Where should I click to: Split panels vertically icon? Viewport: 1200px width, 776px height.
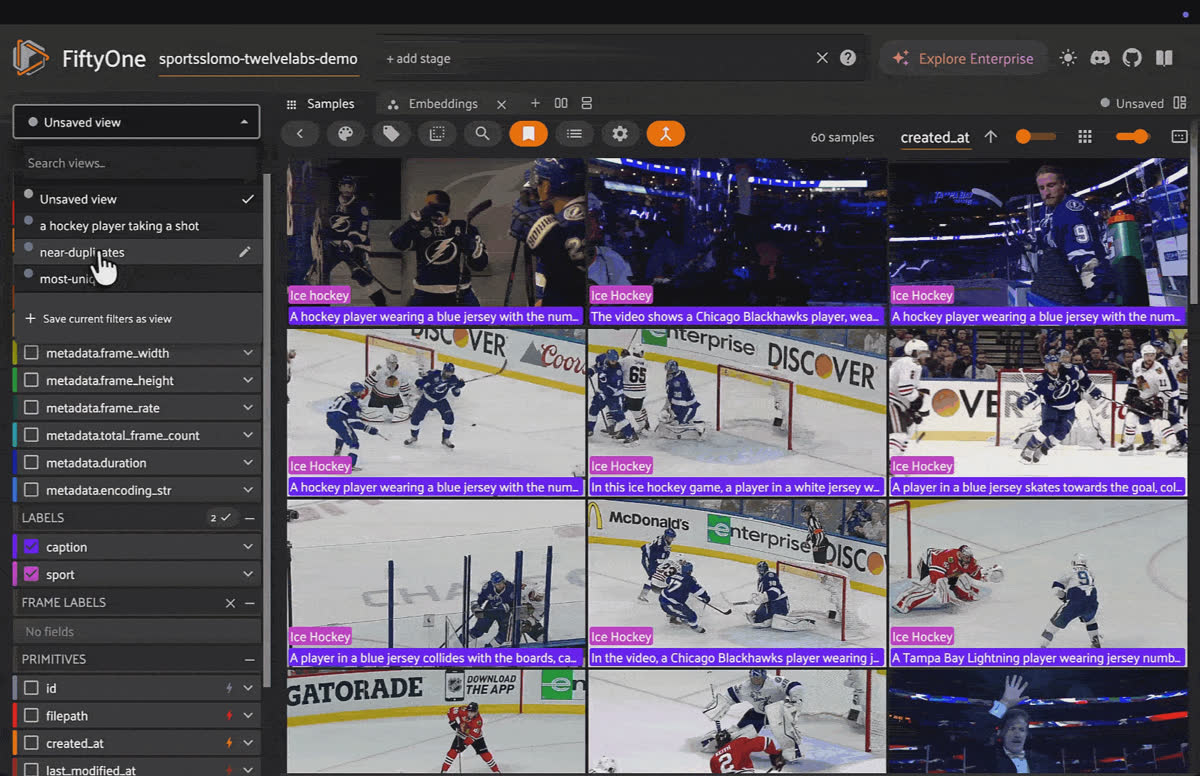pyautogui.click(x=587, y=103)
